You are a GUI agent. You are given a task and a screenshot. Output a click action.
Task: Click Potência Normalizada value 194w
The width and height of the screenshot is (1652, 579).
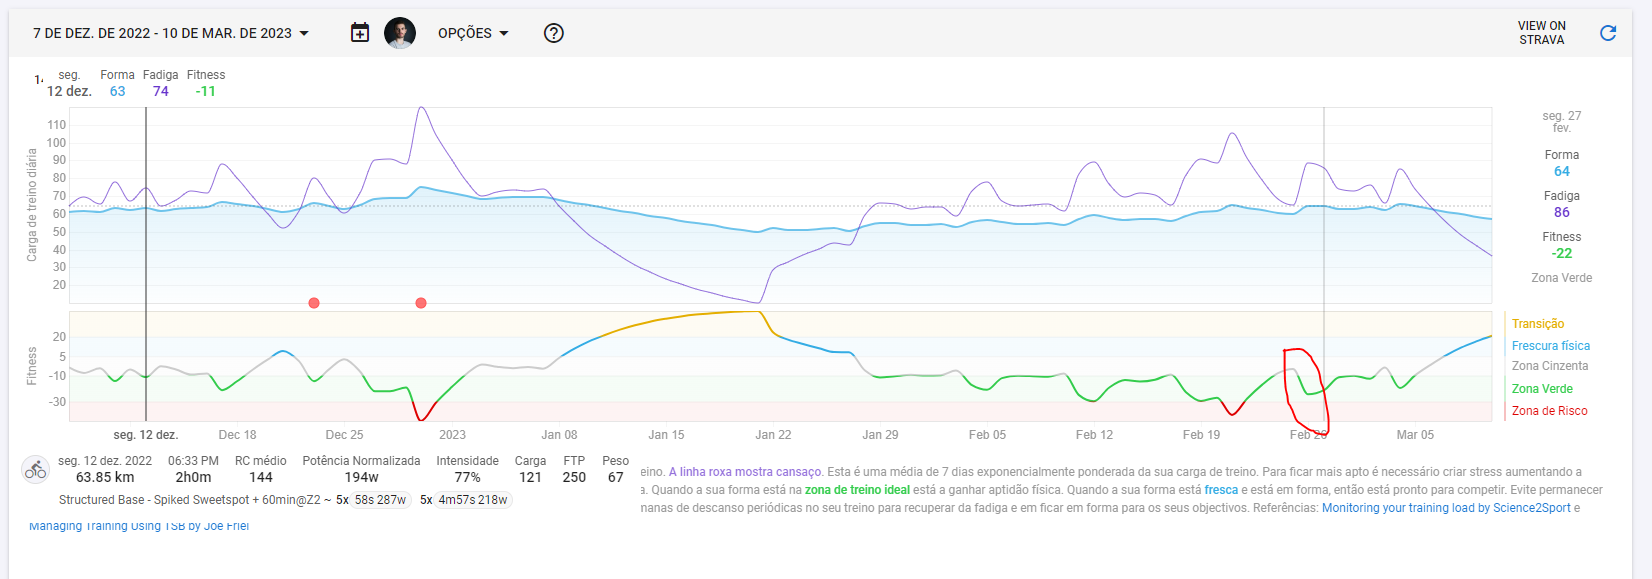click(x=361, y=478)
